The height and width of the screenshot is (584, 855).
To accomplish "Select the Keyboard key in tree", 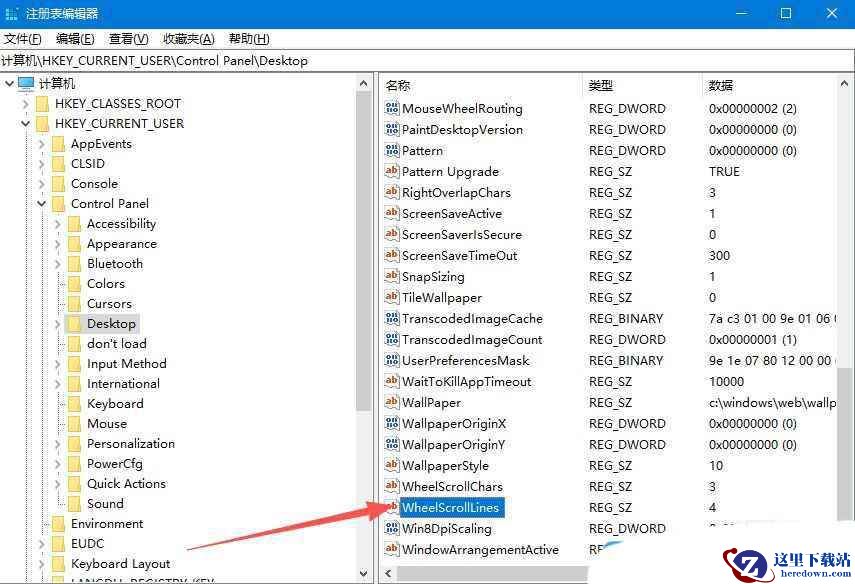I will pos(115,404).
